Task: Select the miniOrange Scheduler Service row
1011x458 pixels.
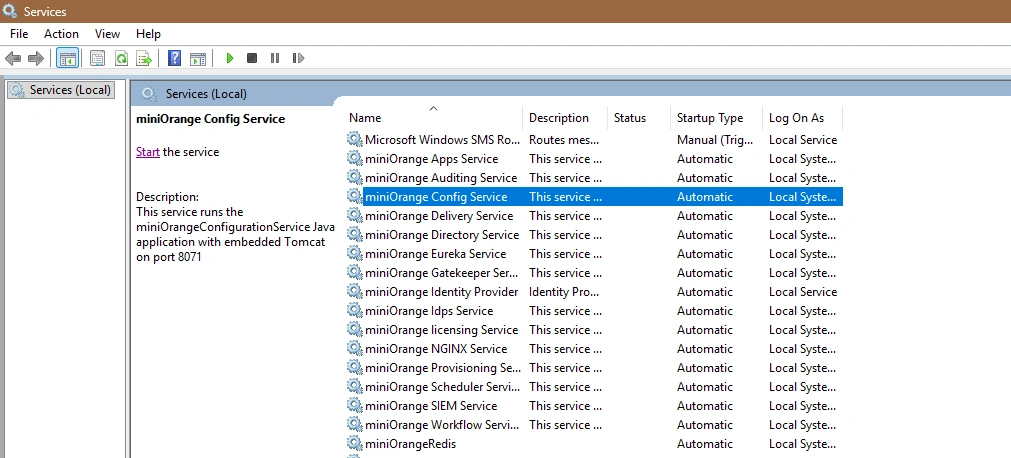Action: 594,386
